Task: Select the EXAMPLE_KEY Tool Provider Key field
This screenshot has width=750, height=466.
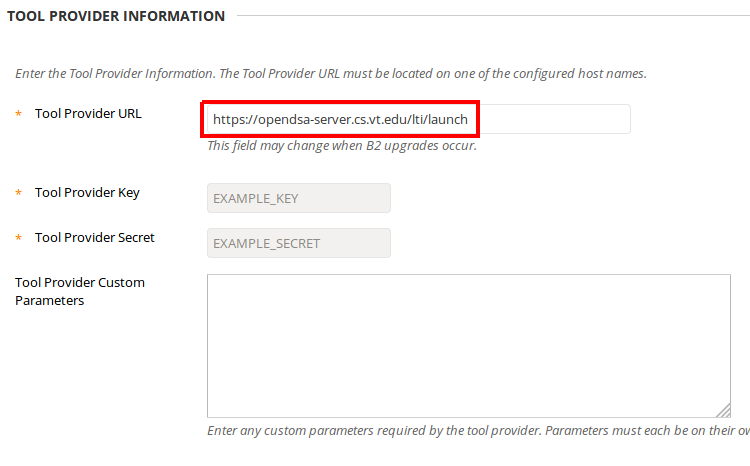Action: click(298, 198)
